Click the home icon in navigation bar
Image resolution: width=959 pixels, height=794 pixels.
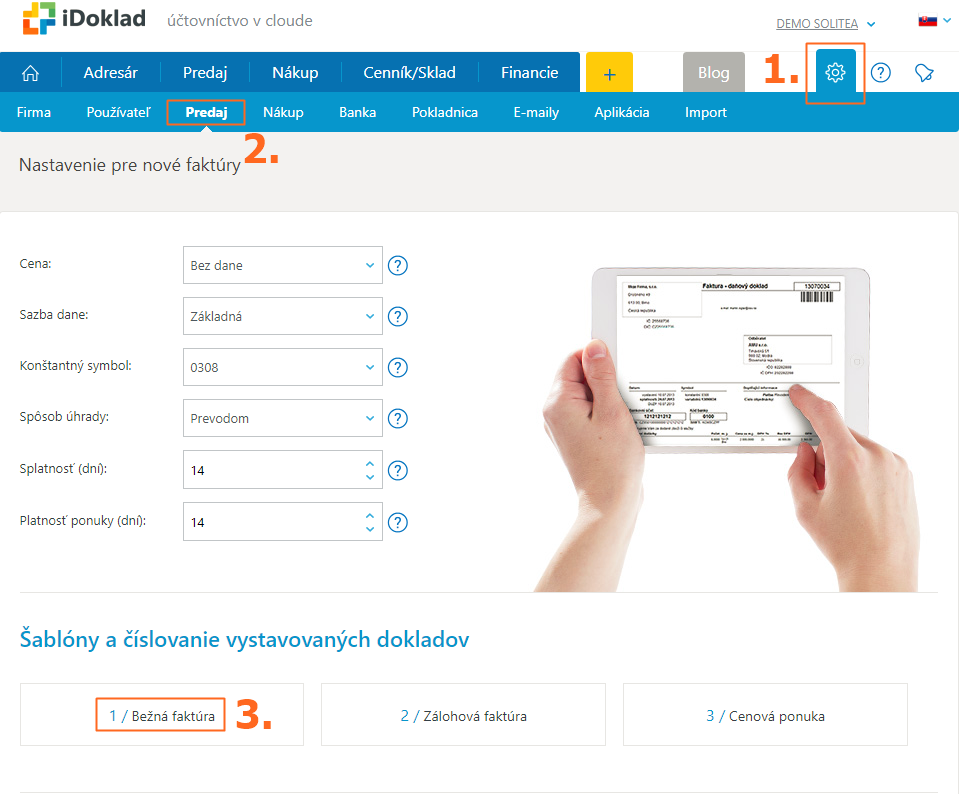[x=30, y=73]
